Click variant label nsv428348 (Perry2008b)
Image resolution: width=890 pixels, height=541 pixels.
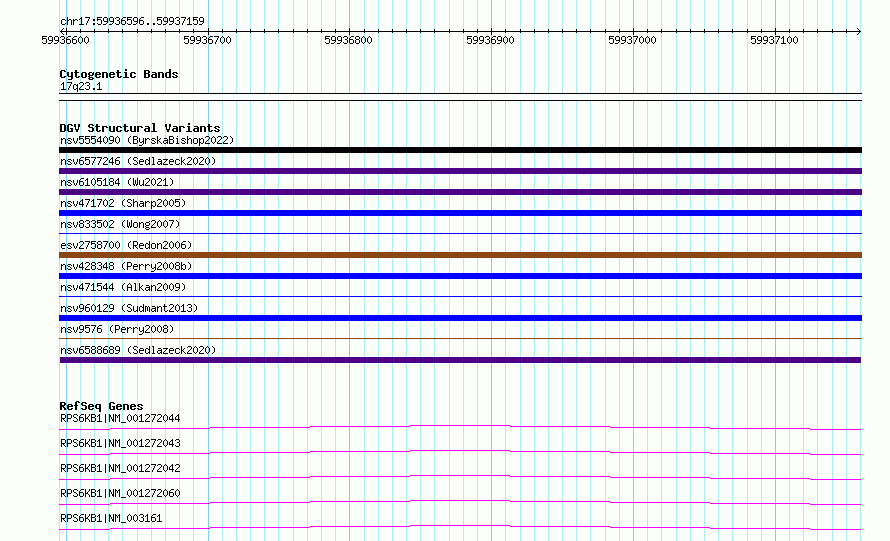click(x=126, y=266)
